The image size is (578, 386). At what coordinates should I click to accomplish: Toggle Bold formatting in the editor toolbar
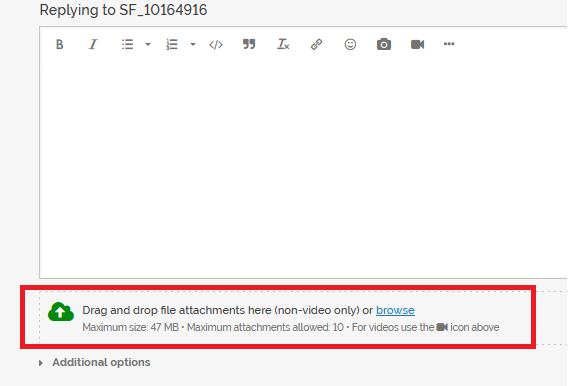[x=59, y=45]
